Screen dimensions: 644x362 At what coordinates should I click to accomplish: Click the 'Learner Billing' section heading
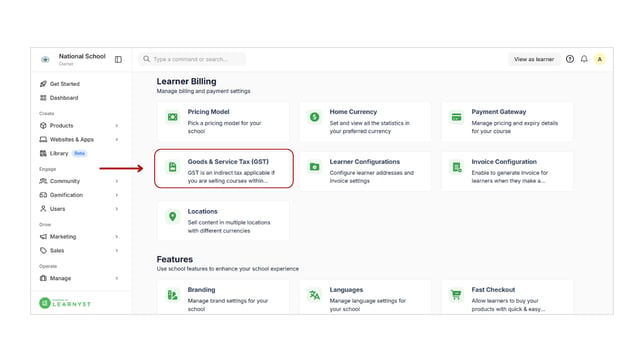(186, 81)
